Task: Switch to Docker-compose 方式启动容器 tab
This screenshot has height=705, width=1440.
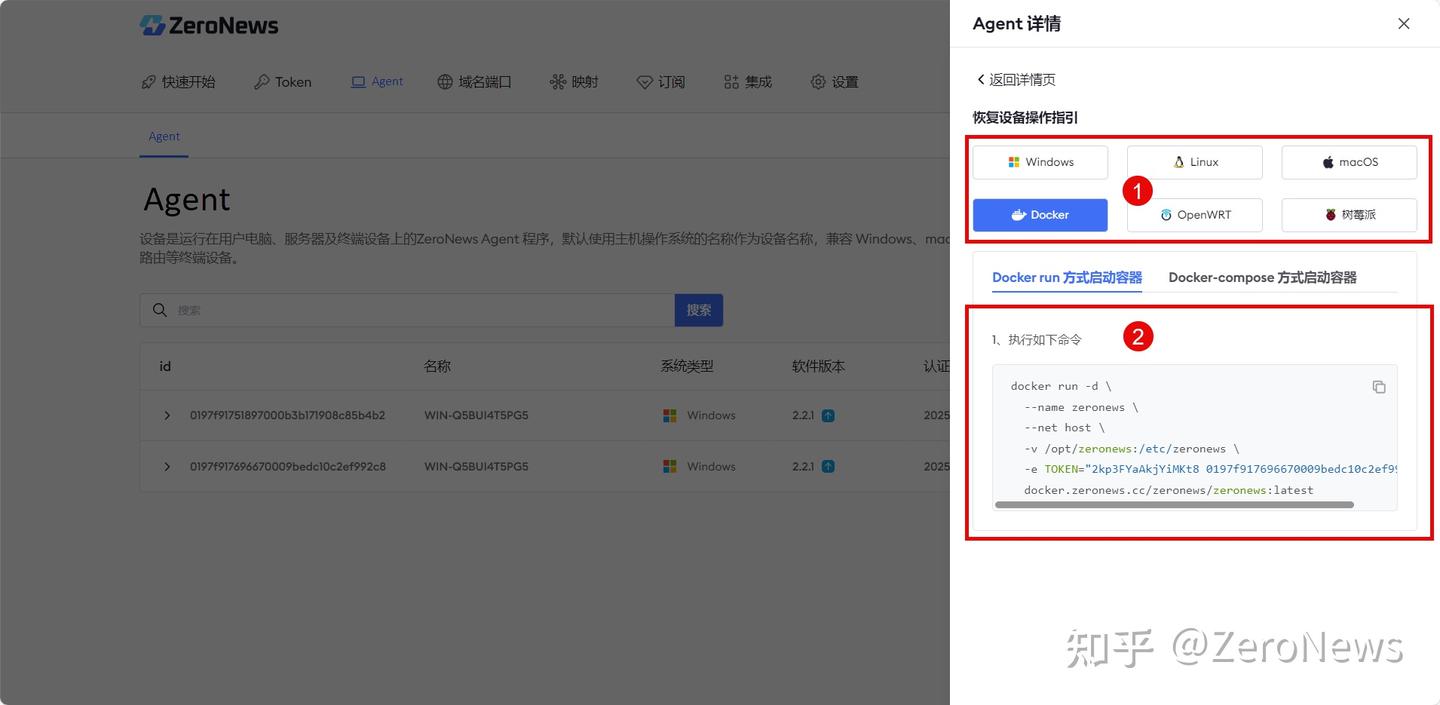Action: 1262,278
